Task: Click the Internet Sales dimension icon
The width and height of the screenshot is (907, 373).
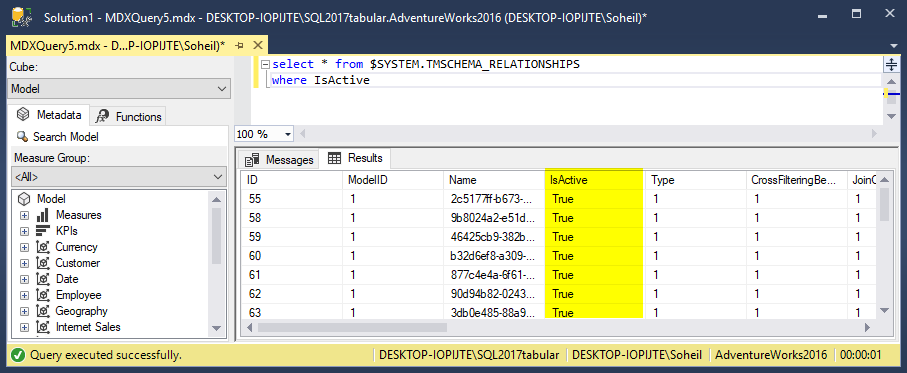Action: coord(42,327)
